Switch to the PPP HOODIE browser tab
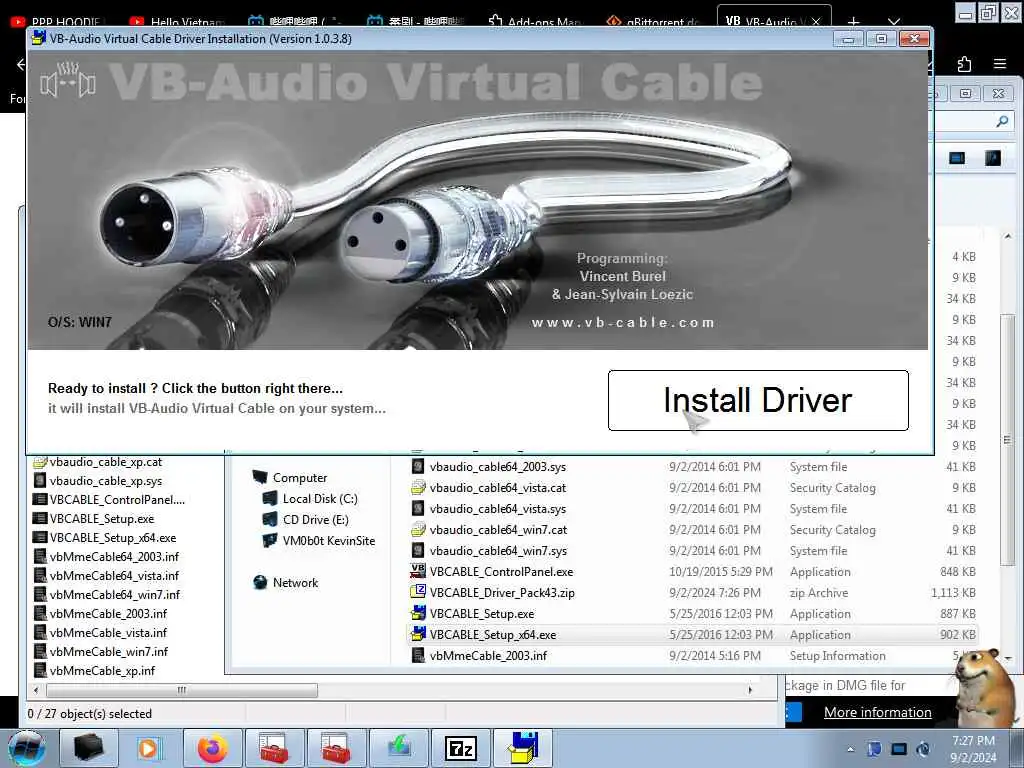 [57, 22]
